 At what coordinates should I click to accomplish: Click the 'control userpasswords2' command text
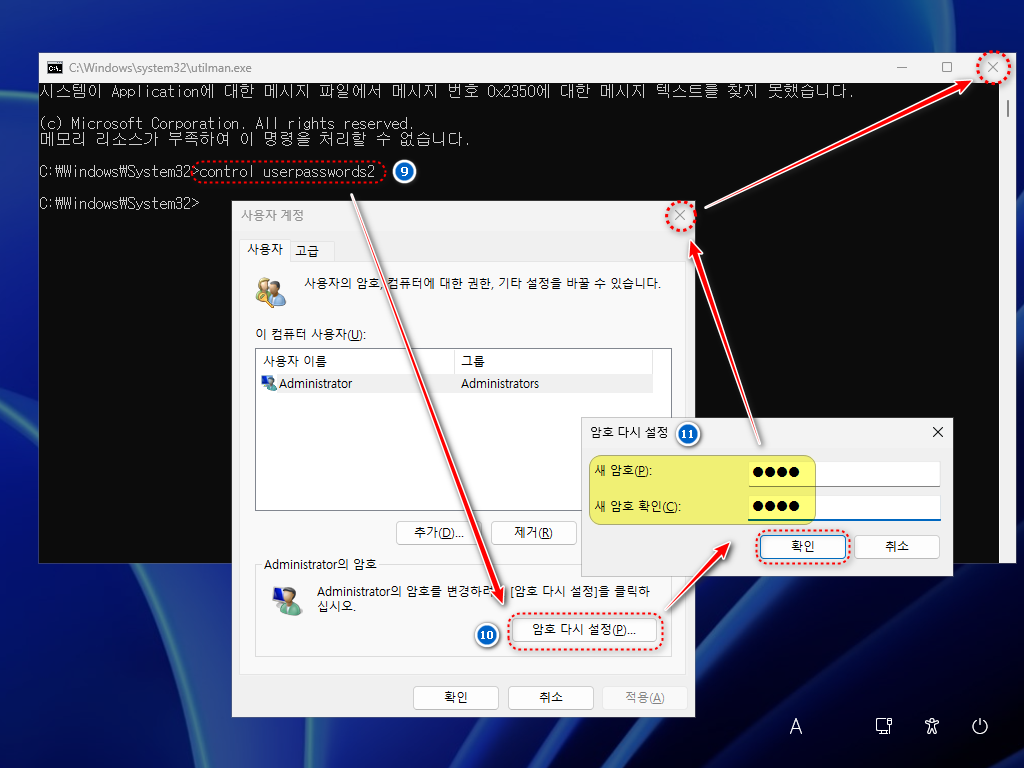pos(287,172)
